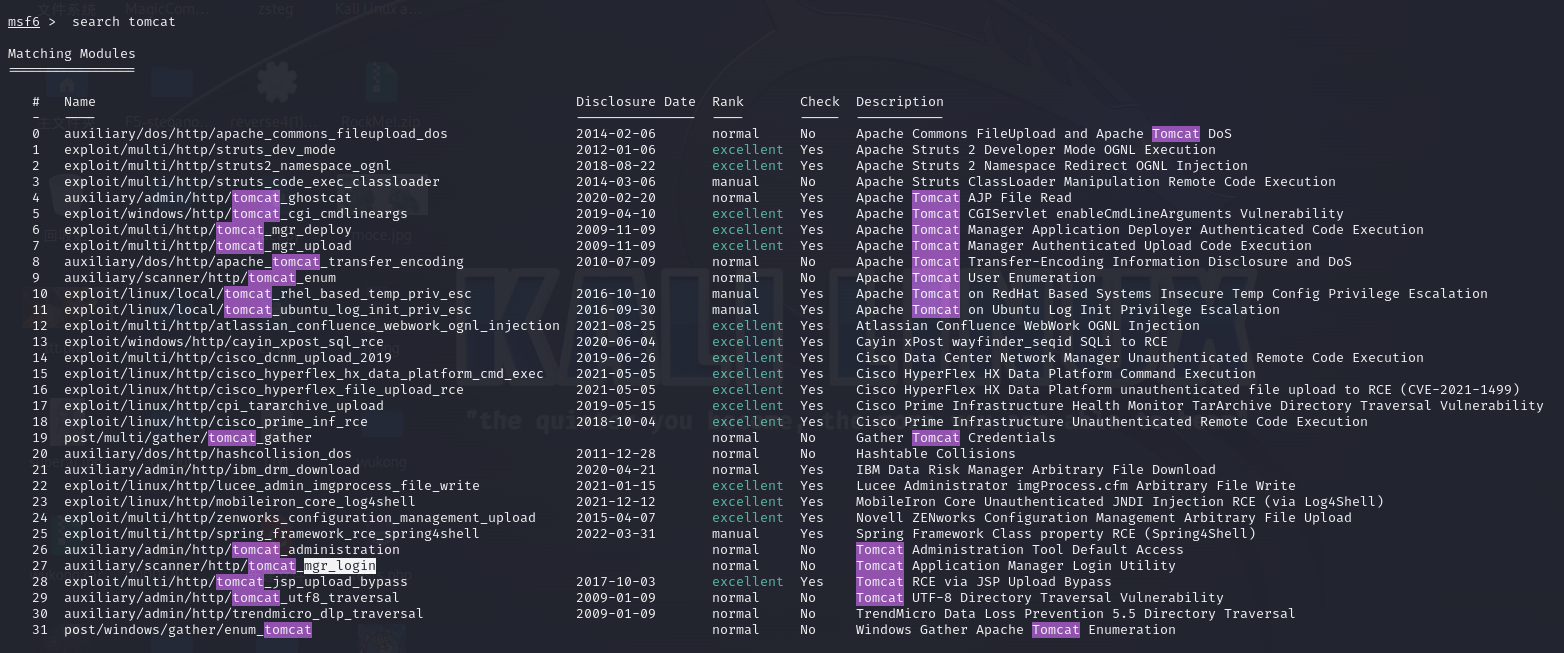Viewport: 1564px width, 653px height.
Task: Click the Rank column header
Action: point(728,102)
